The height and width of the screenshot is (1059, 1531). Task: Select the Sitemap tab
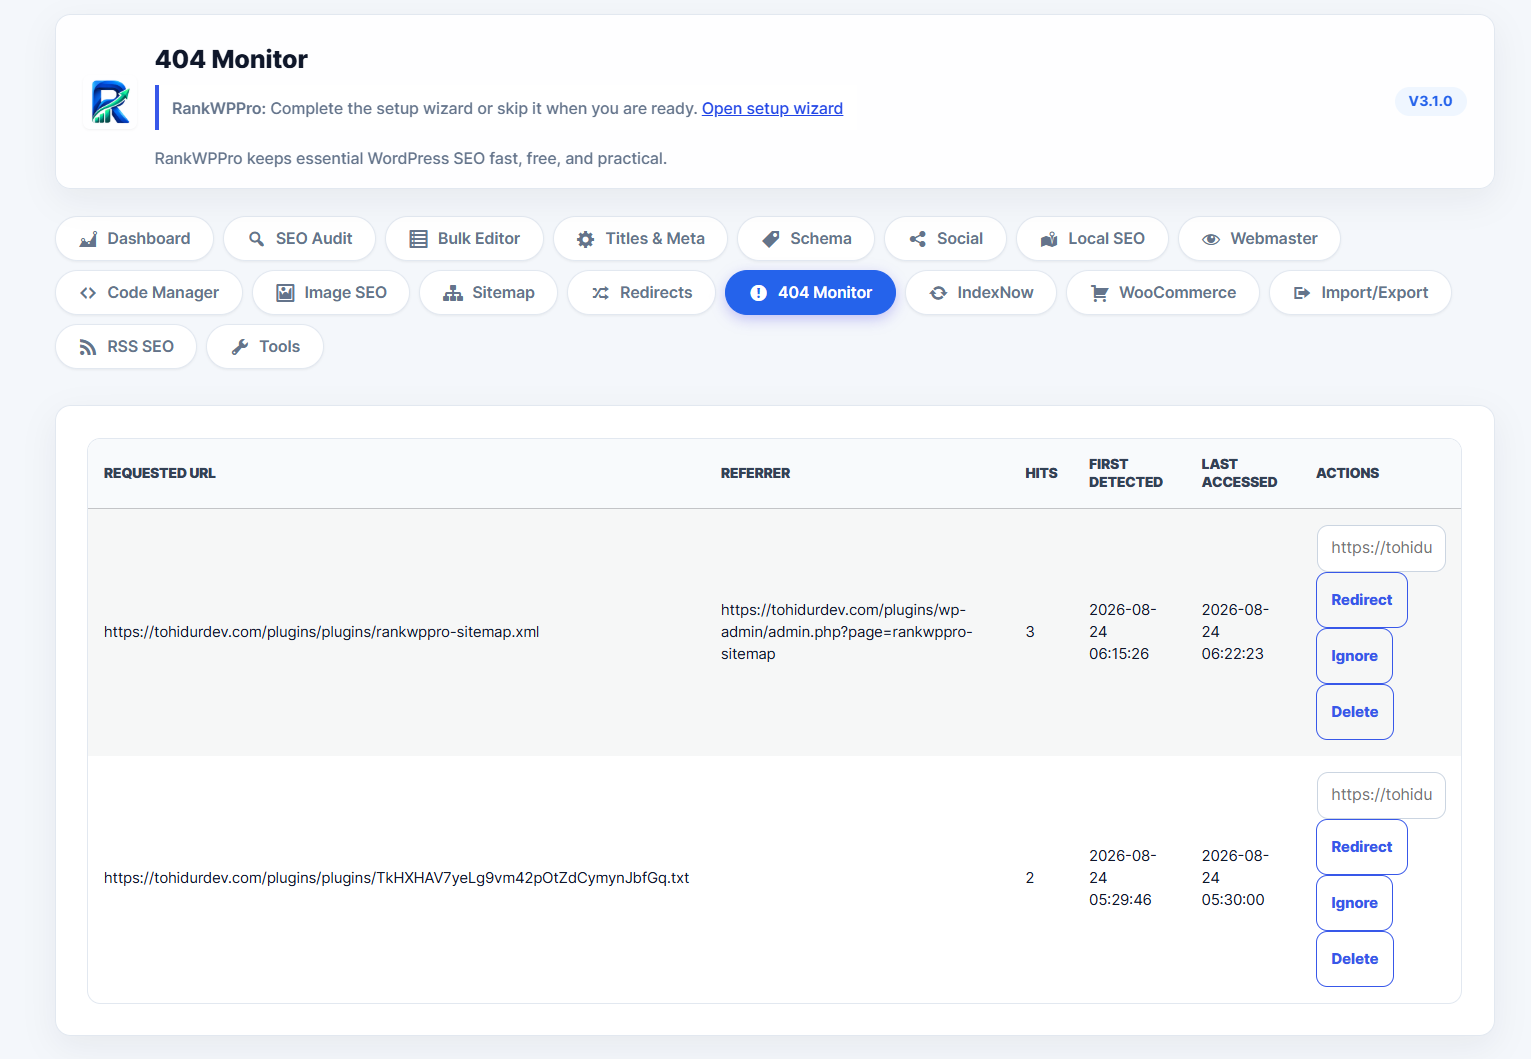(489, 293)
